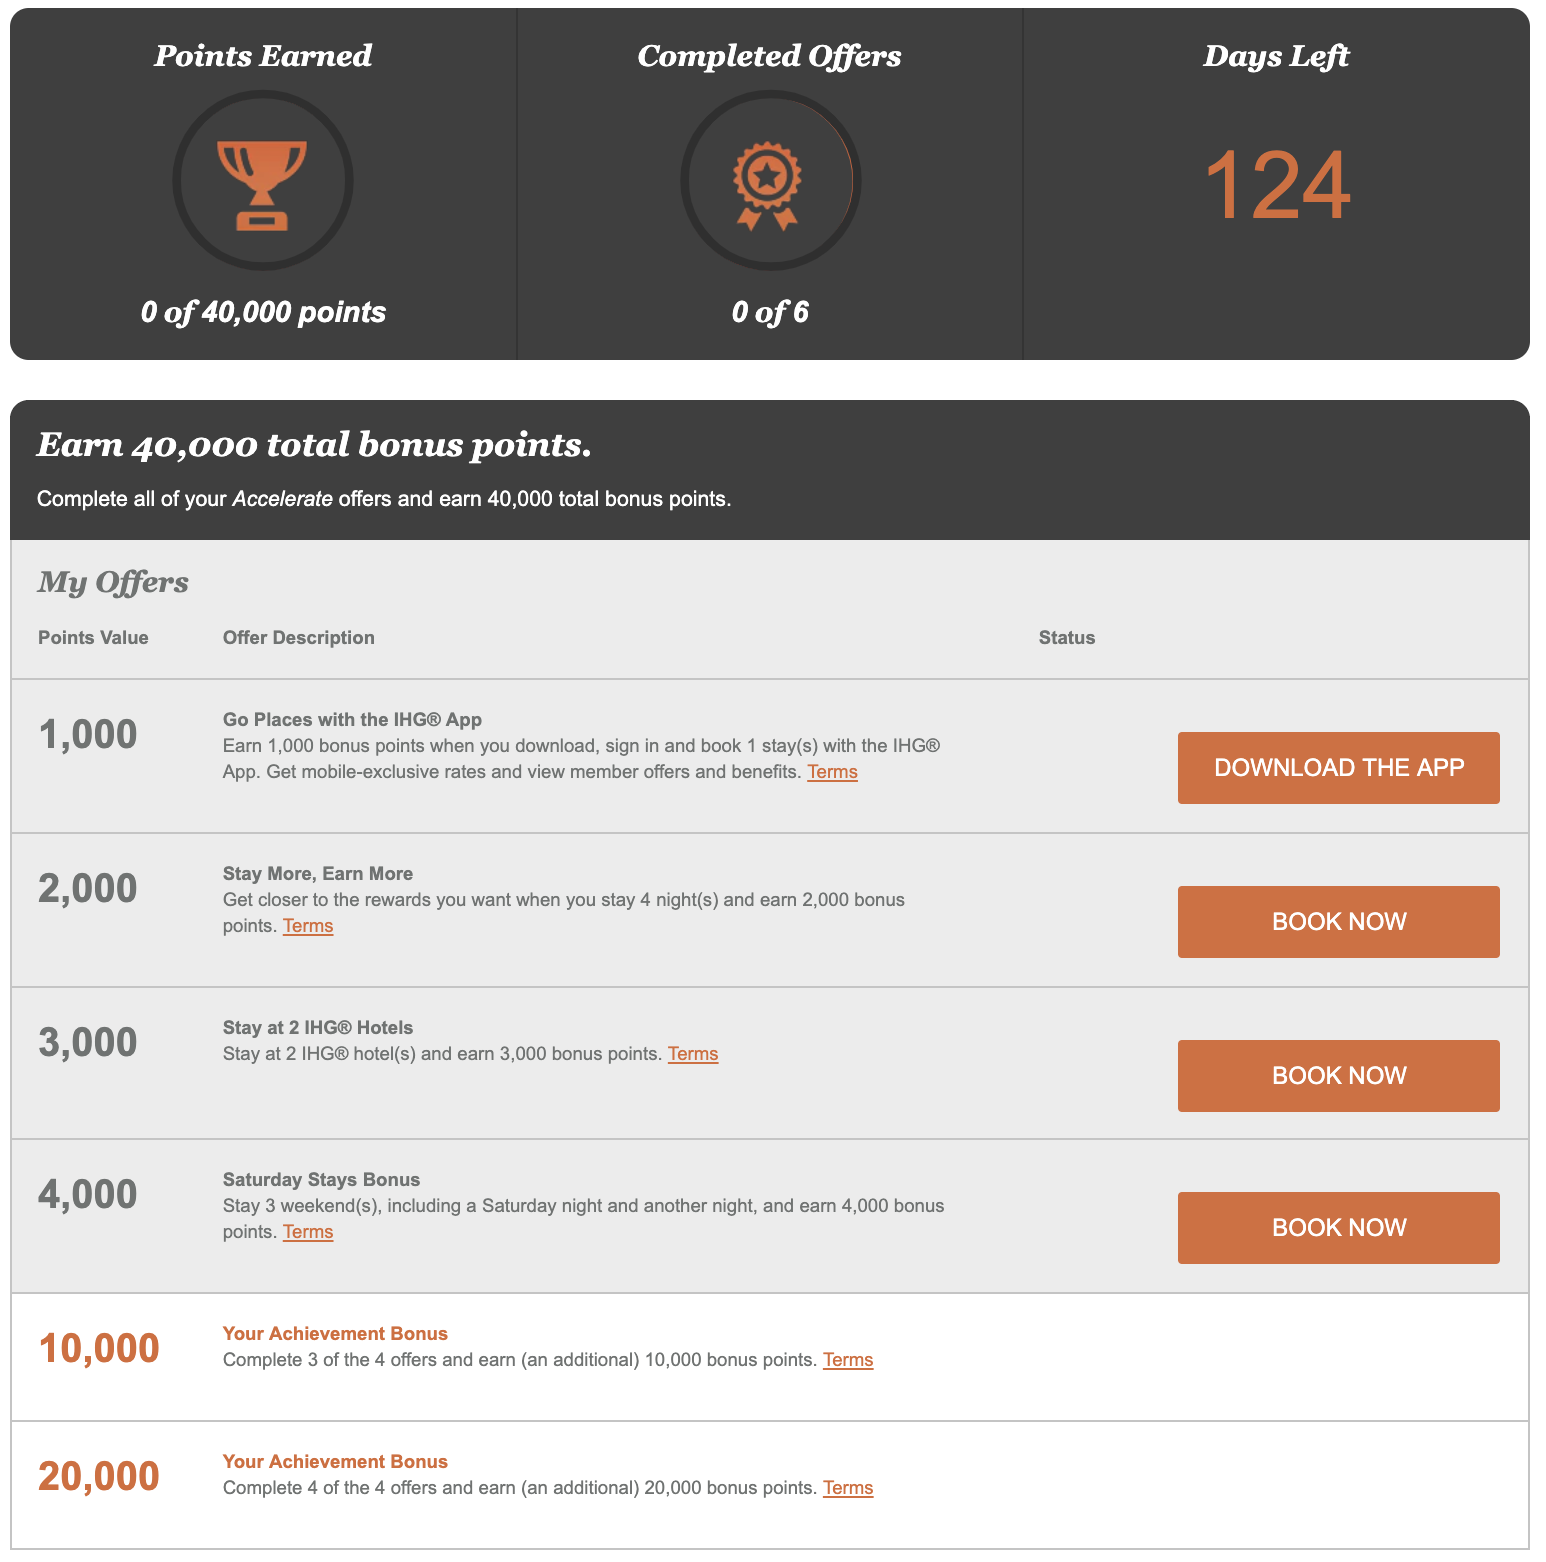1546x1562 pixels.
Task: Click the award ribbon icon under Completed Offers
Action: (770, 181)
